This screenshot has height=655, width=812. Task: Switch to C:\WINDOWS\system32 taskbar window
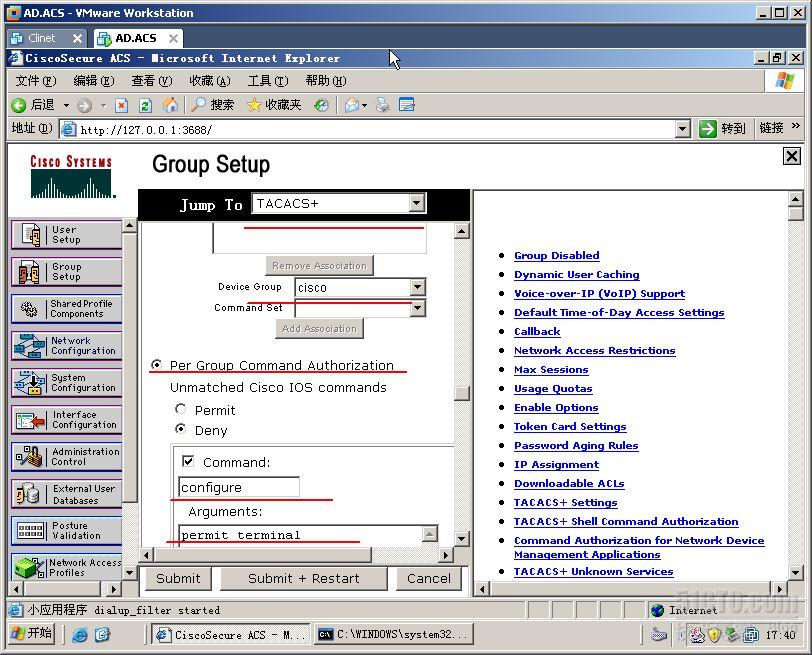click(394, 634)
